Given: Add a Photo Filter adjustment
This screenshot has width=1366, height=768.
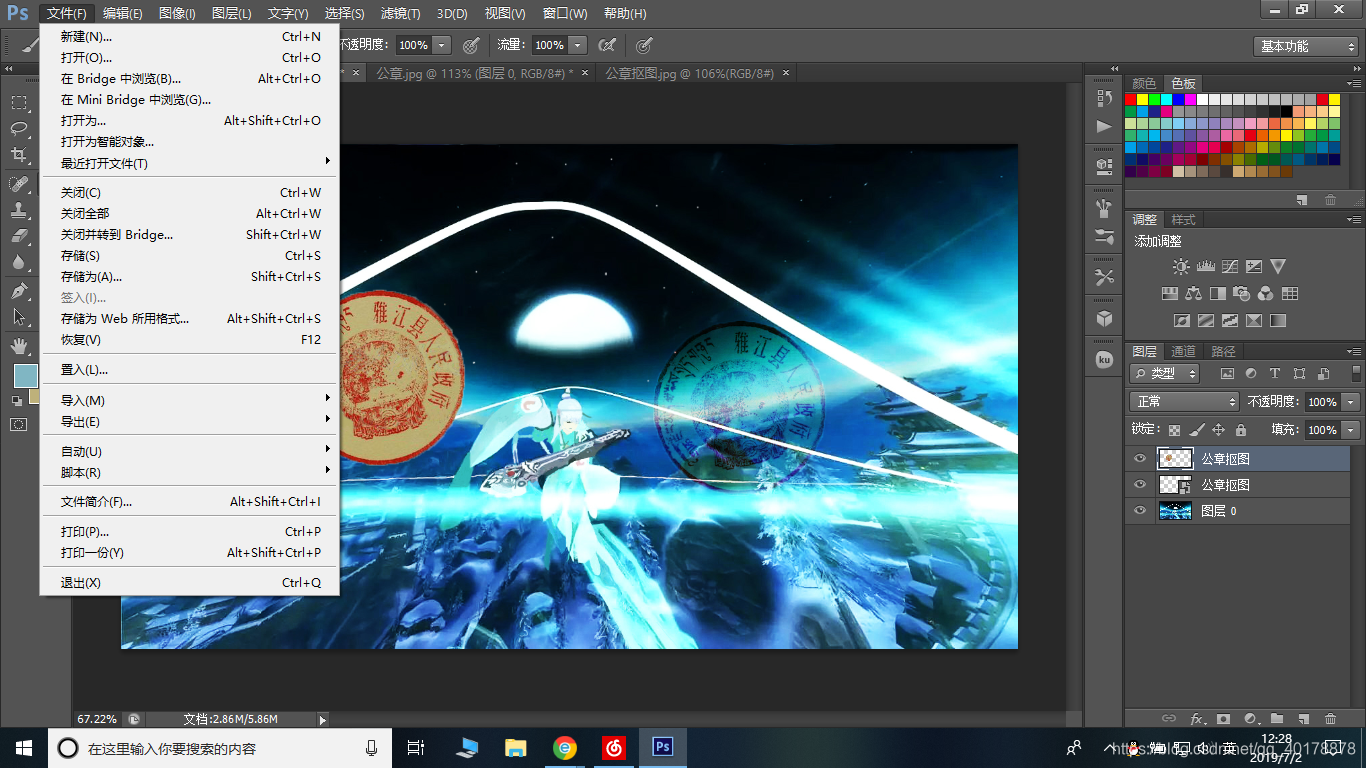Looking at the screenshot, I should pyautogui.click(x=1241, y=294).
